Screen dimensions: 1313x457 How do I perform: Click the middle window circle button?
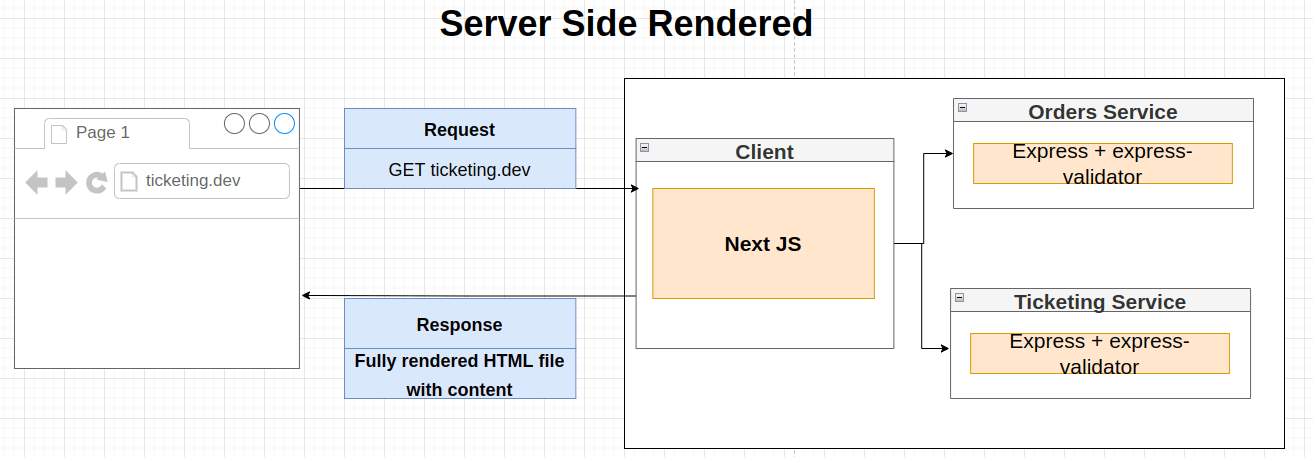259,123
